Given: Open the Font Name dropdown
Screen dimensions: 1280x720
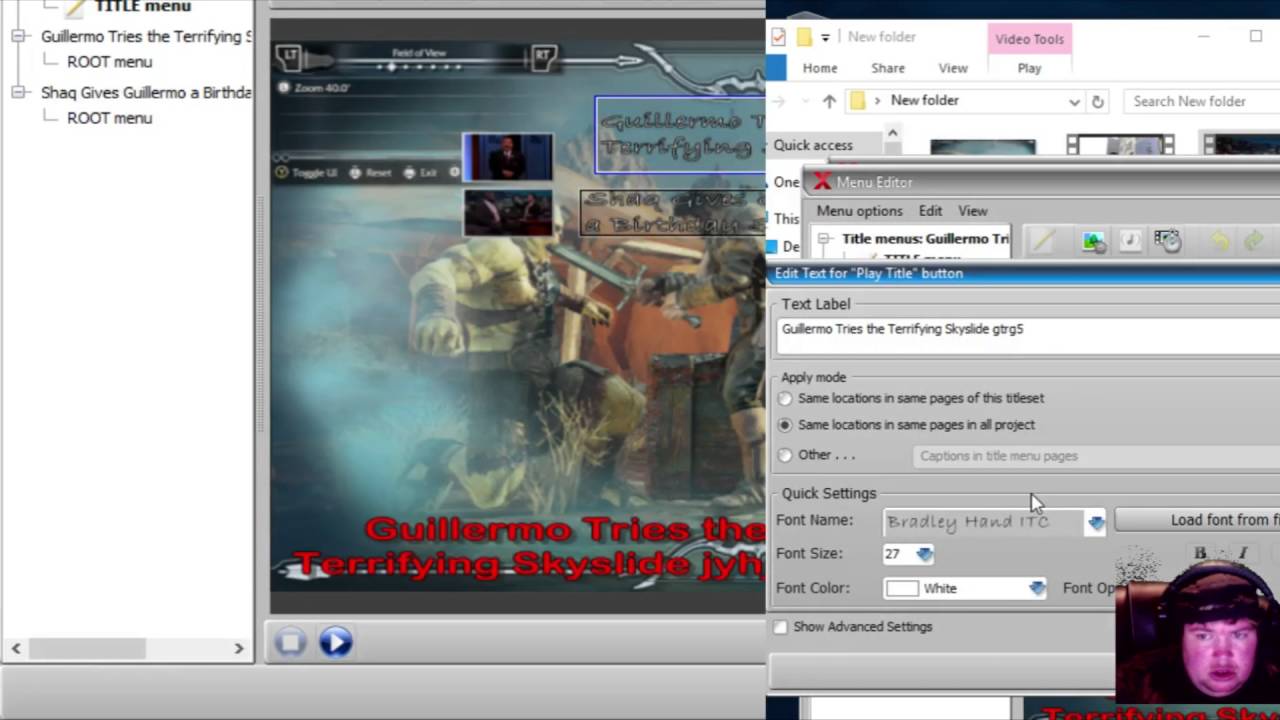Looking at the screenshot, I should 1096,522.
